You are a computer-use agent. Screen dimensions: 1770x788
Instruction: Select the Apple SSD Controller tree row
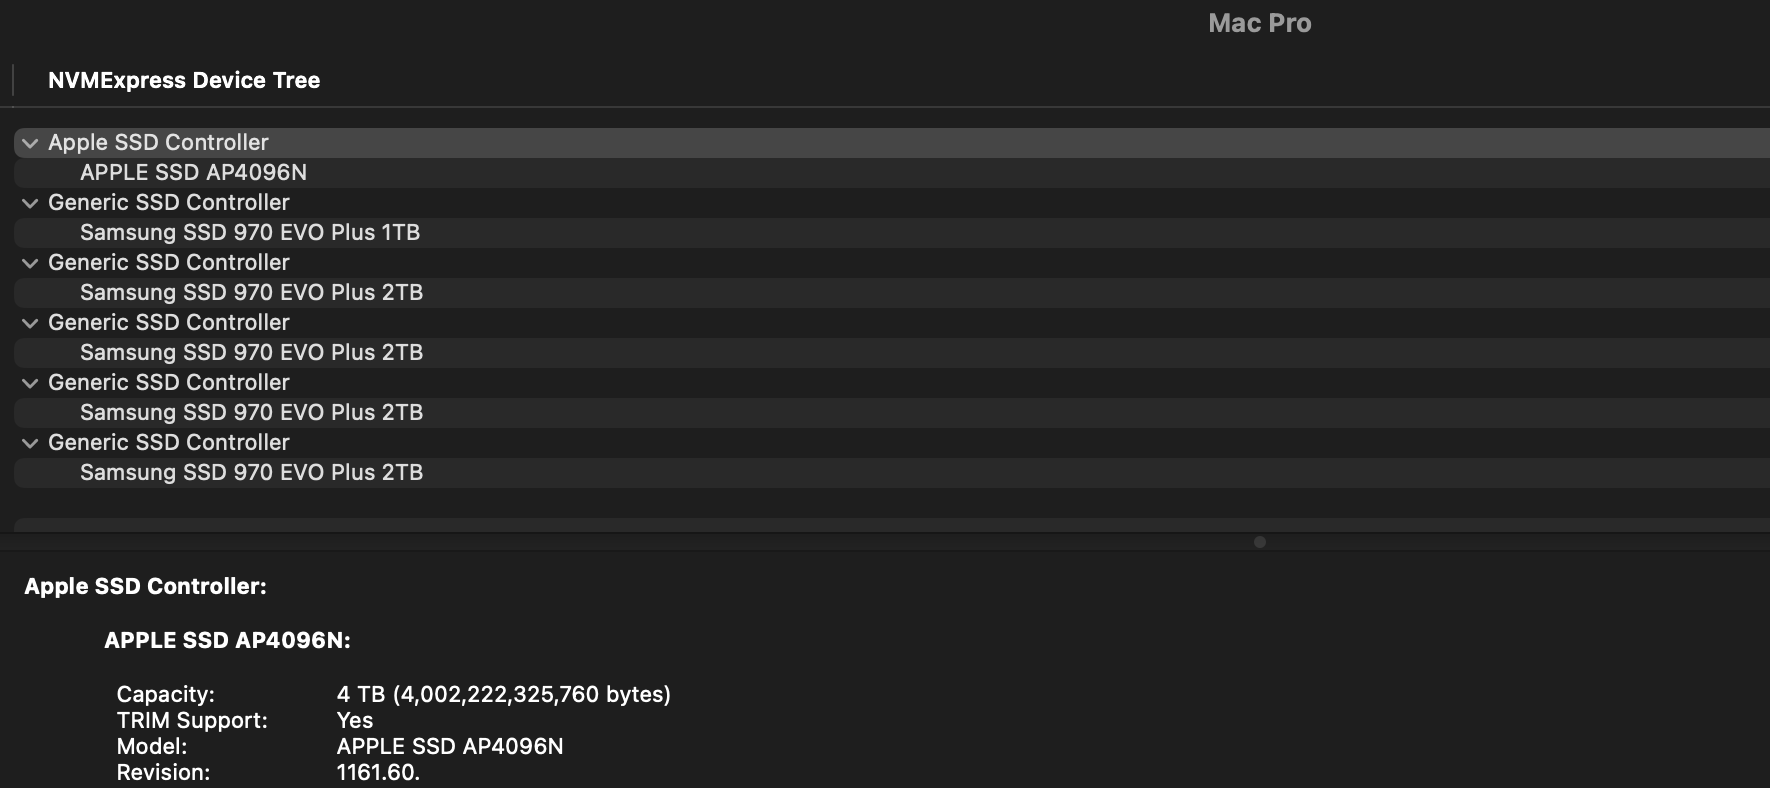coord(892,143)
